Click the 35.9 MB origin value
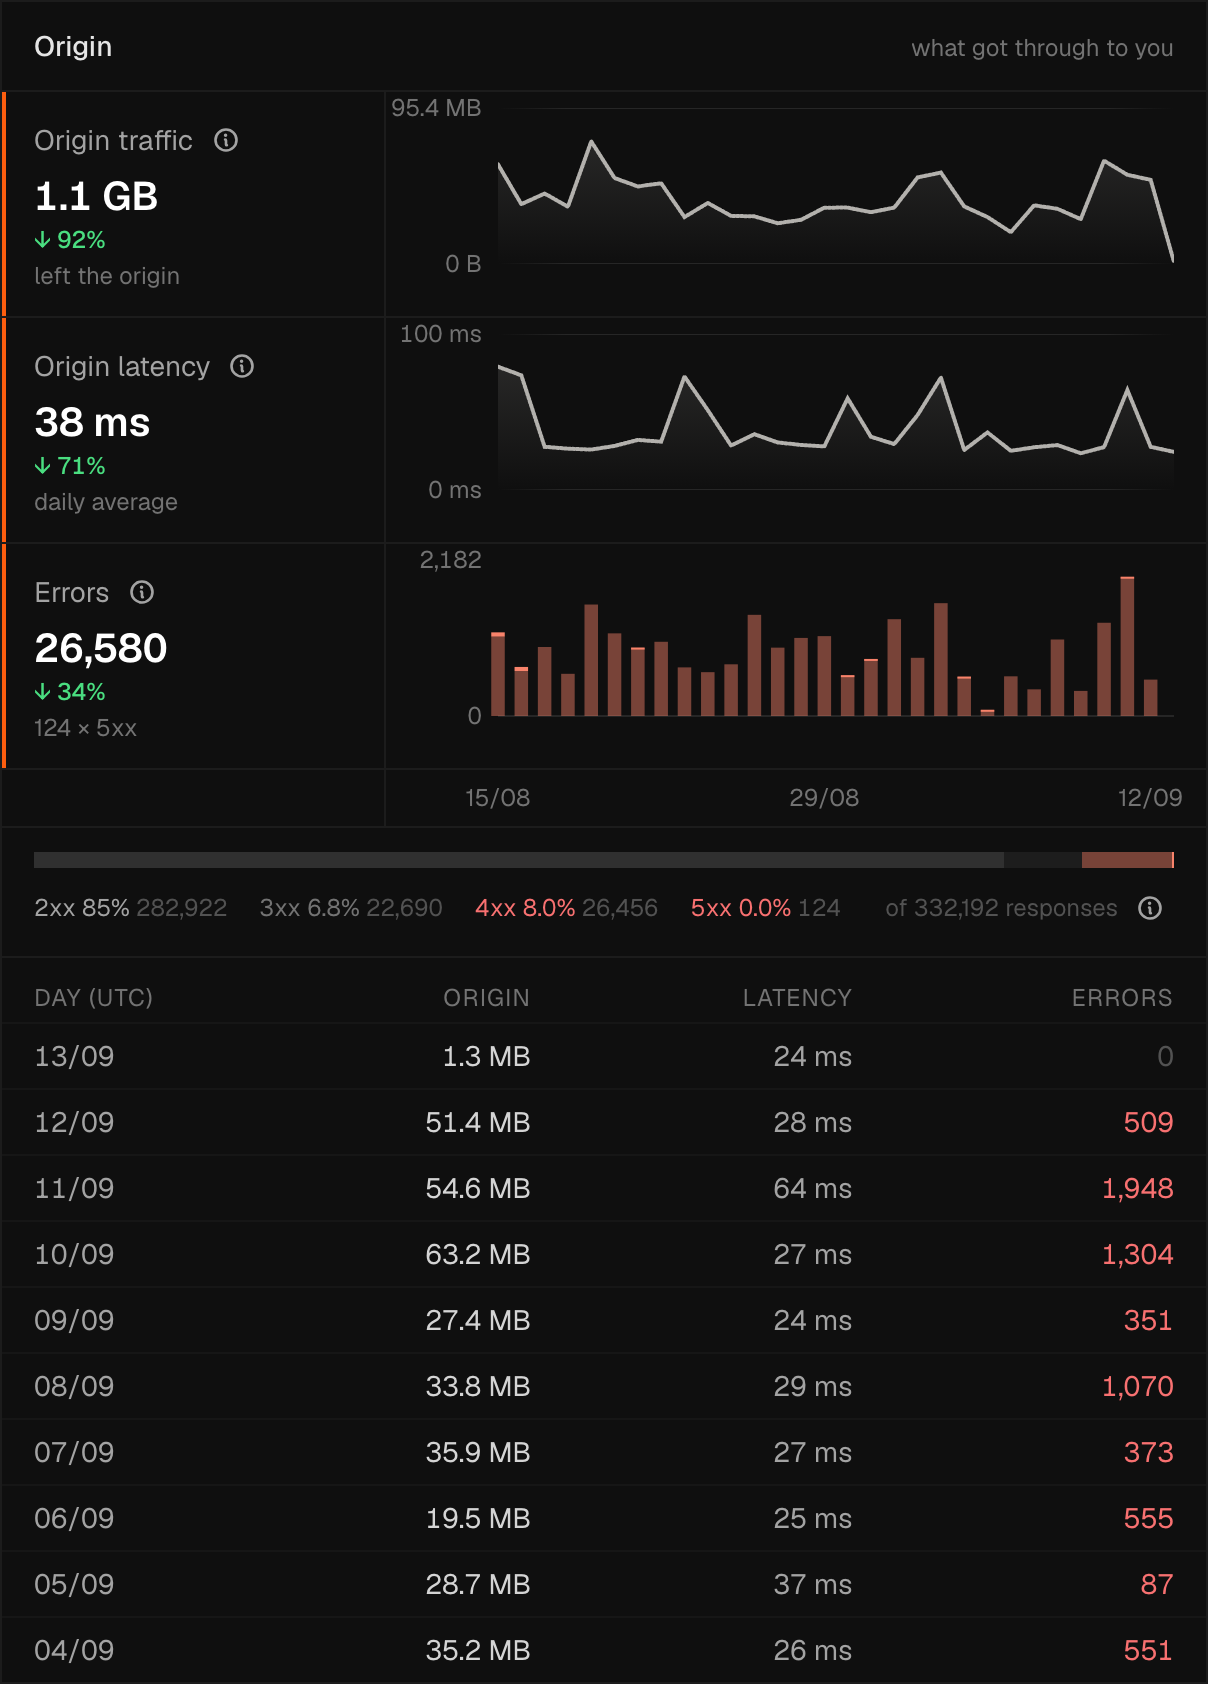Image resolution: width=1208 pixels, height=1684 pixels. coord(478,1452)
